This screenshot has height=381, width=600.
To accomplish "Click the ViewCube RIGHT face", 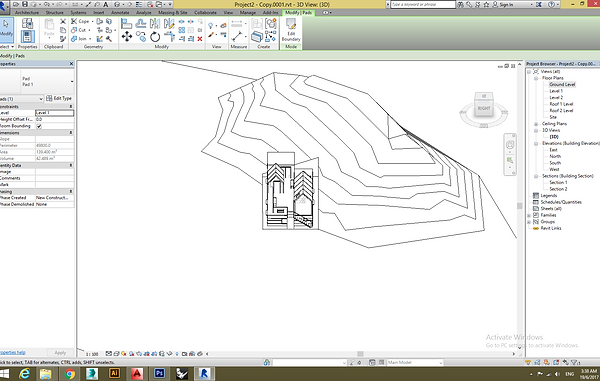I will pos(484,108).
